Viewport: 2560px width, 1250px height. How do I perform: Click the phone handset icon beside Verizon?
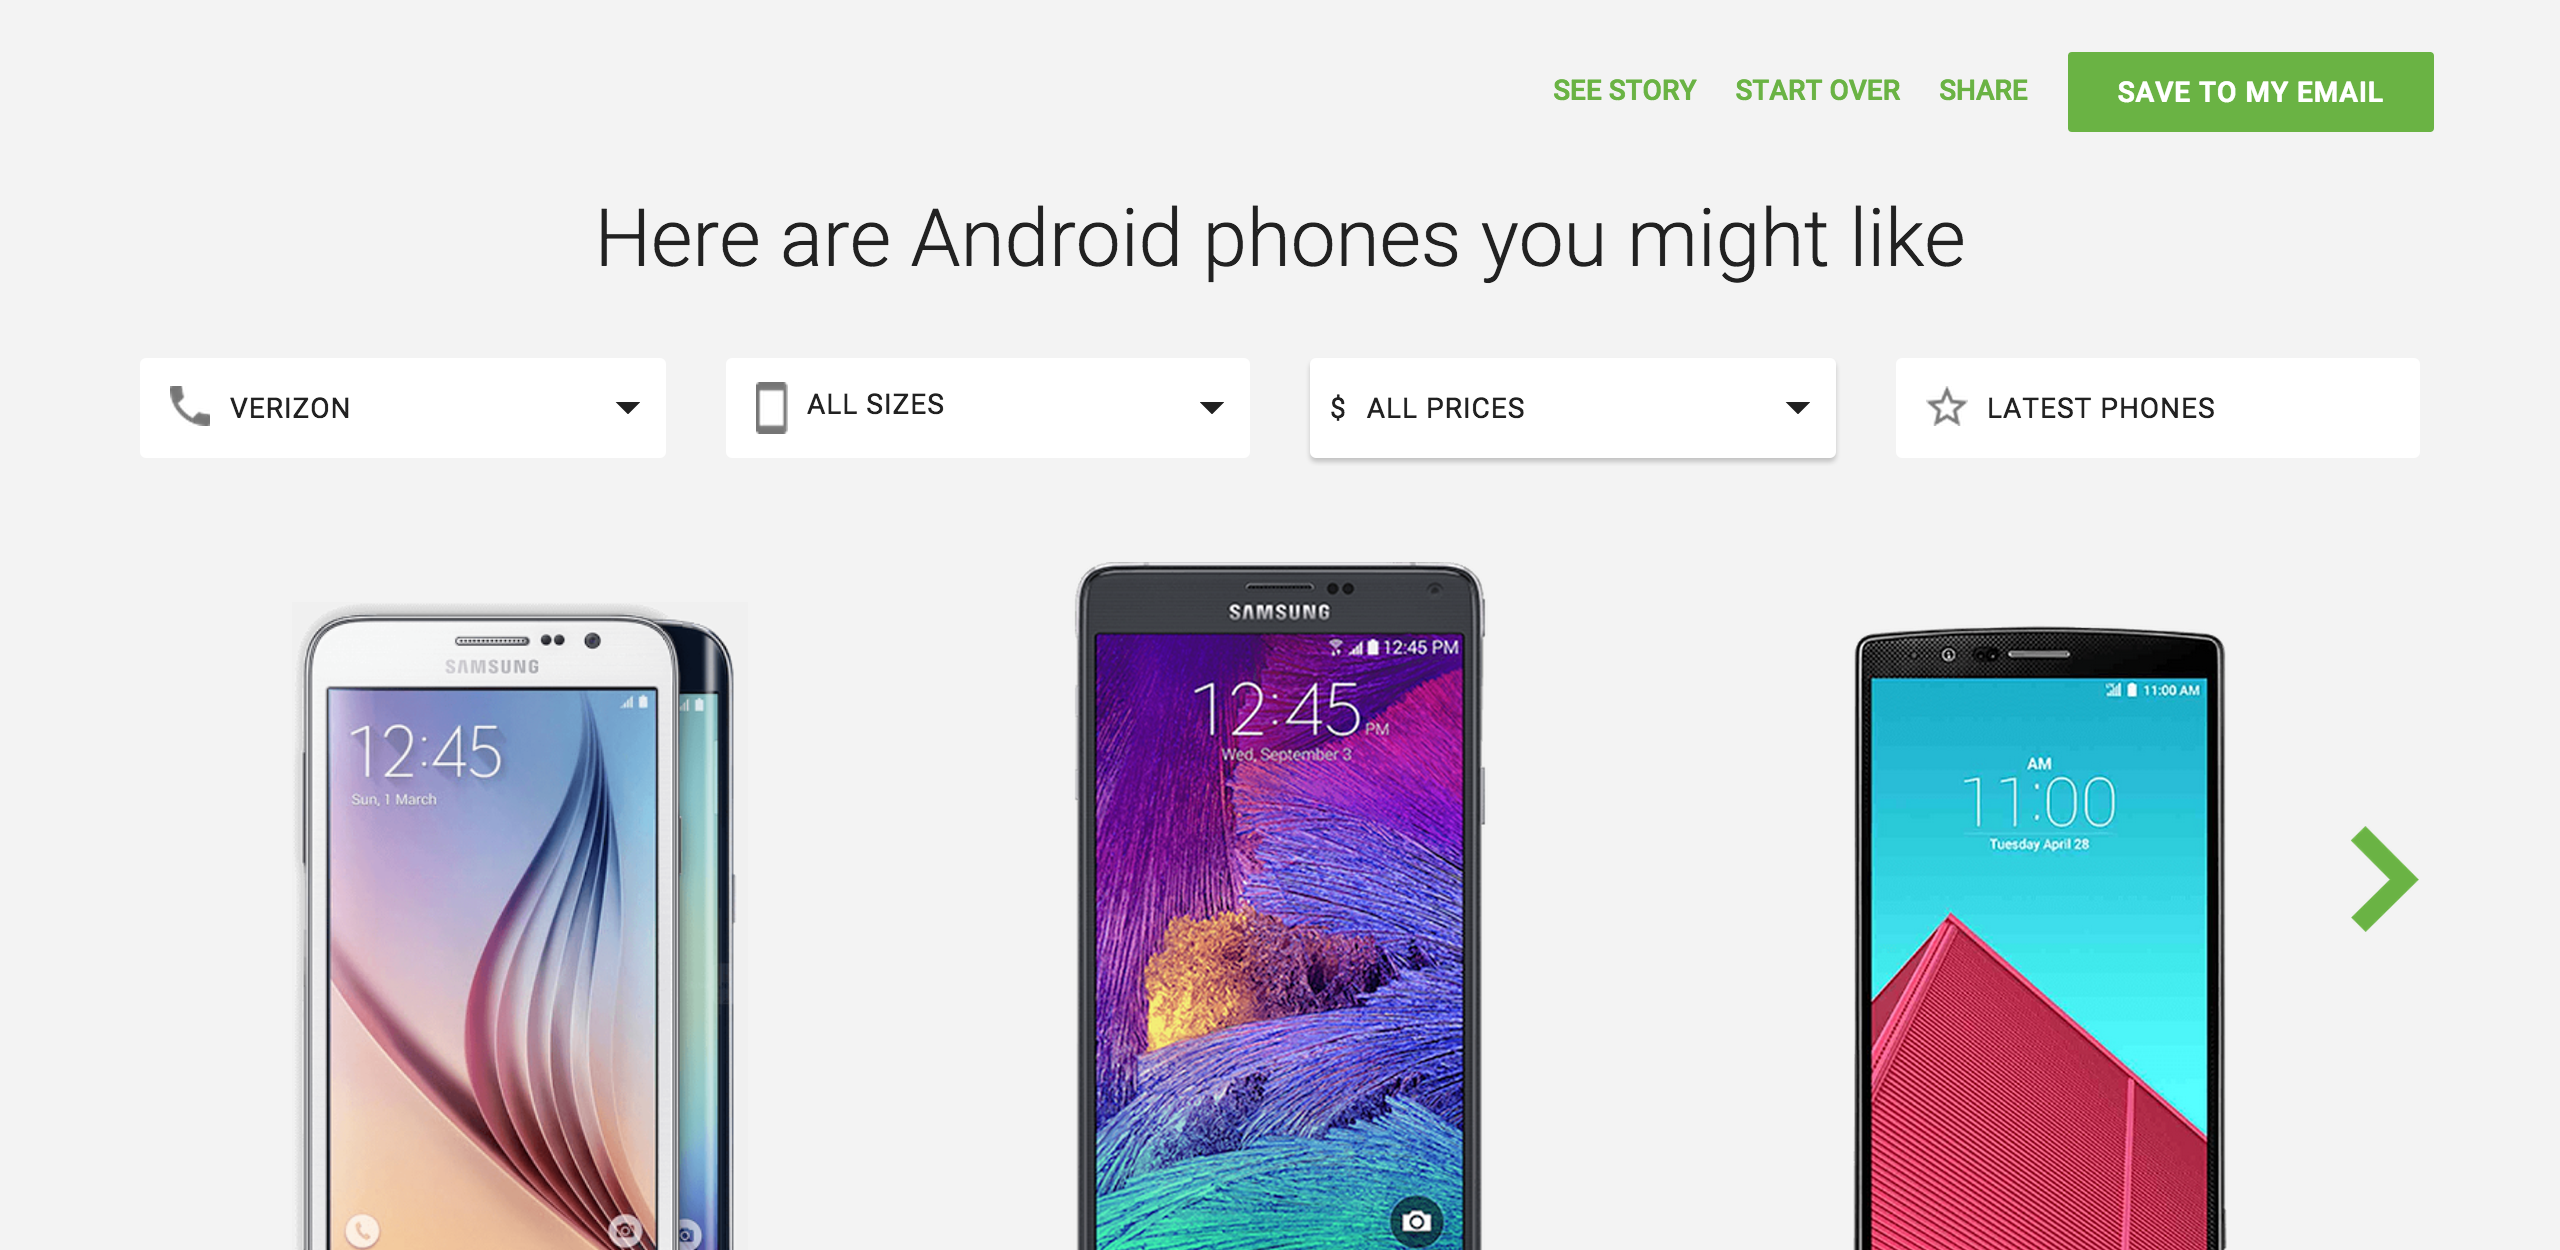pos(189,406)
